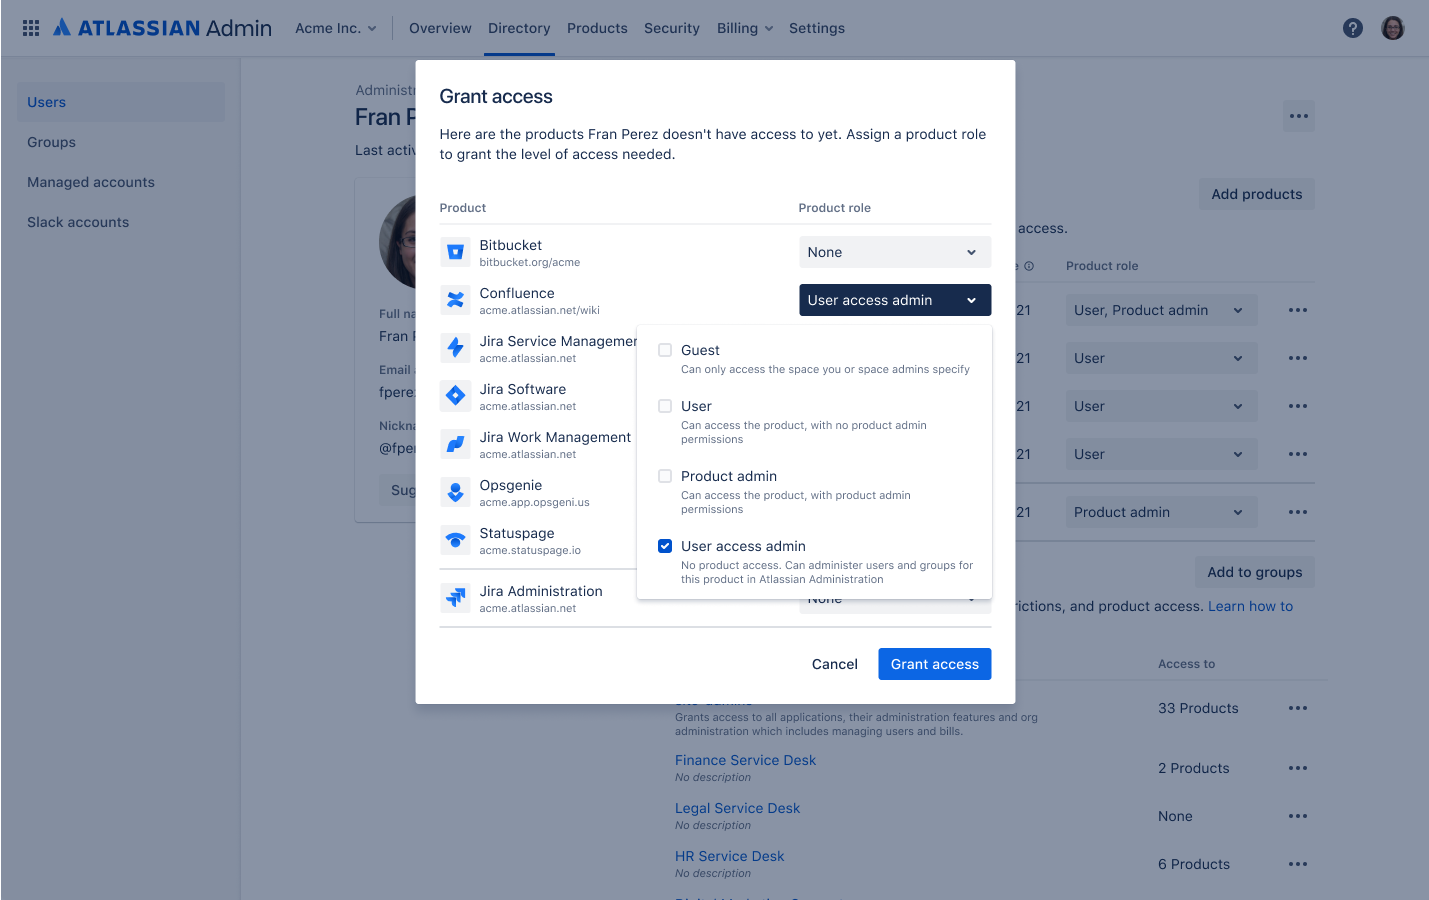Click the Grant access button
This screenshot has width=1429, height=900.
[935, 664]
